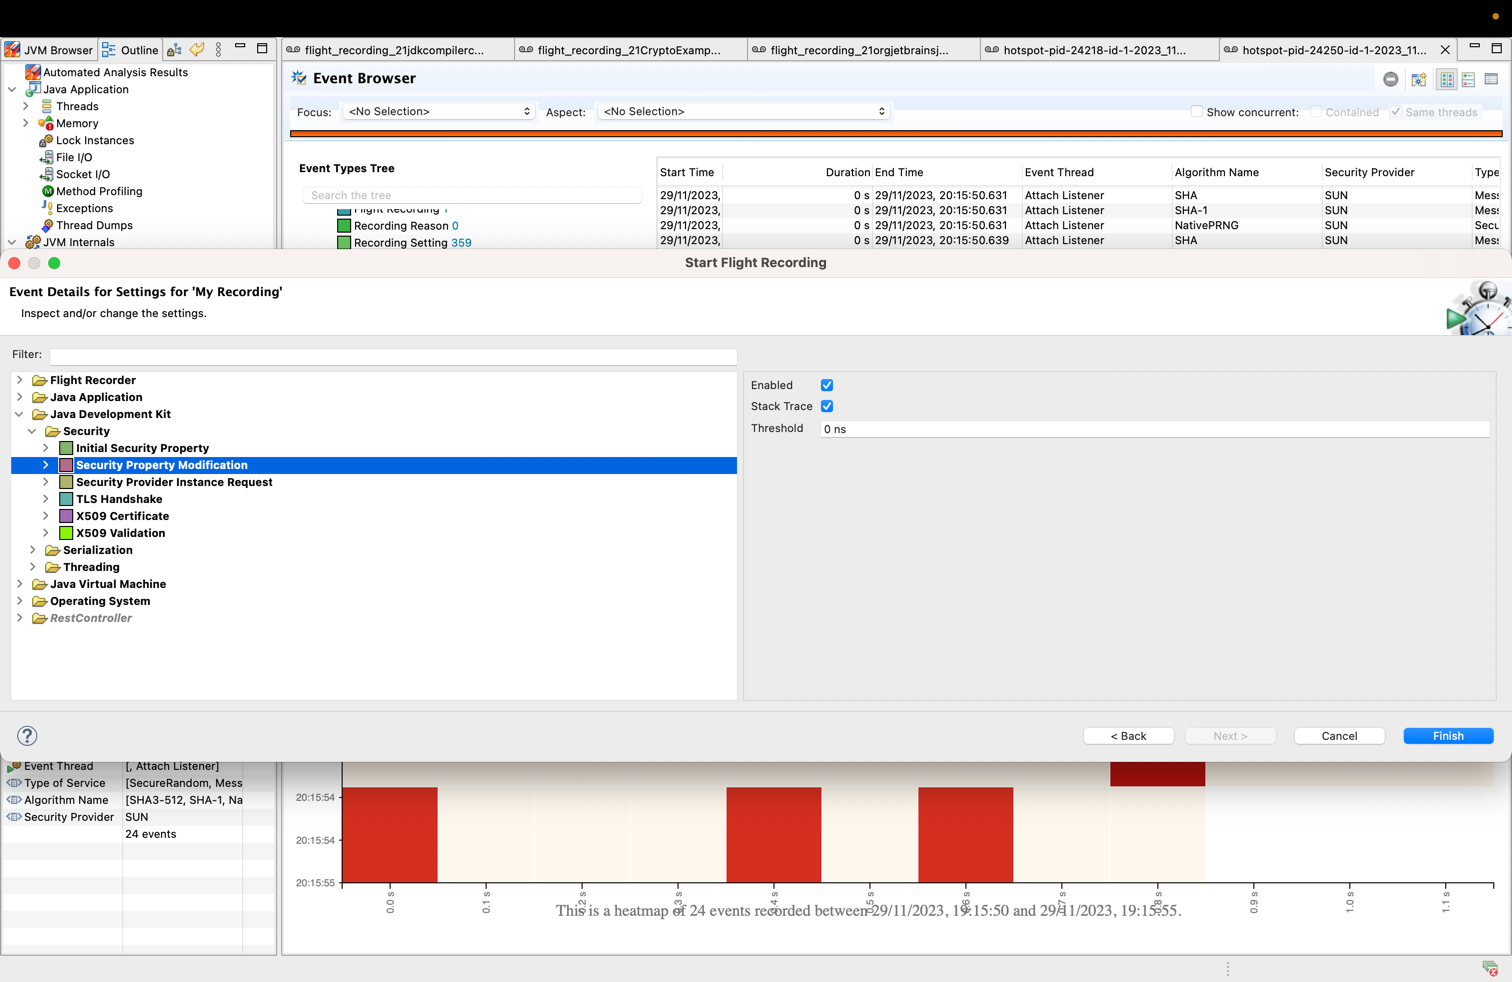
Task: Enable the Show concurrent checkbox
Action: (1196, 112)
